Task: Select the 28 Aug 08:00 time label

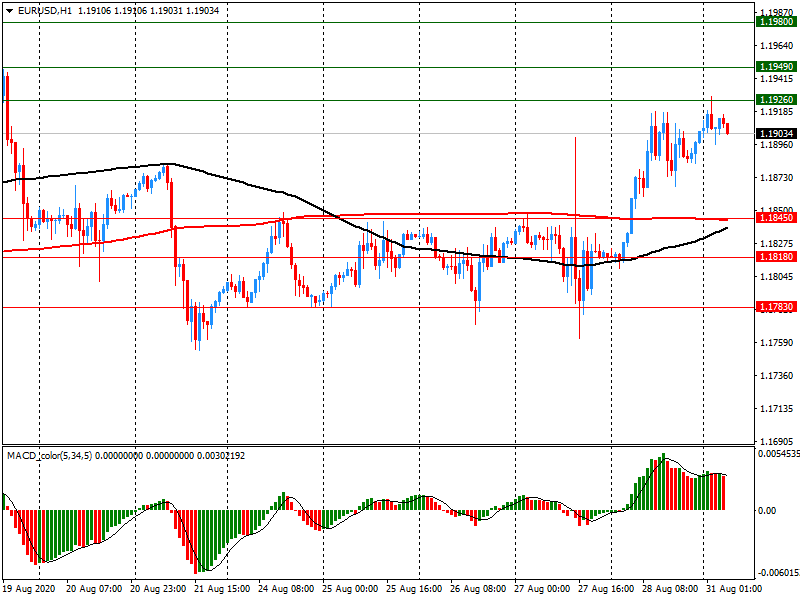Action: tap(670, 590)
